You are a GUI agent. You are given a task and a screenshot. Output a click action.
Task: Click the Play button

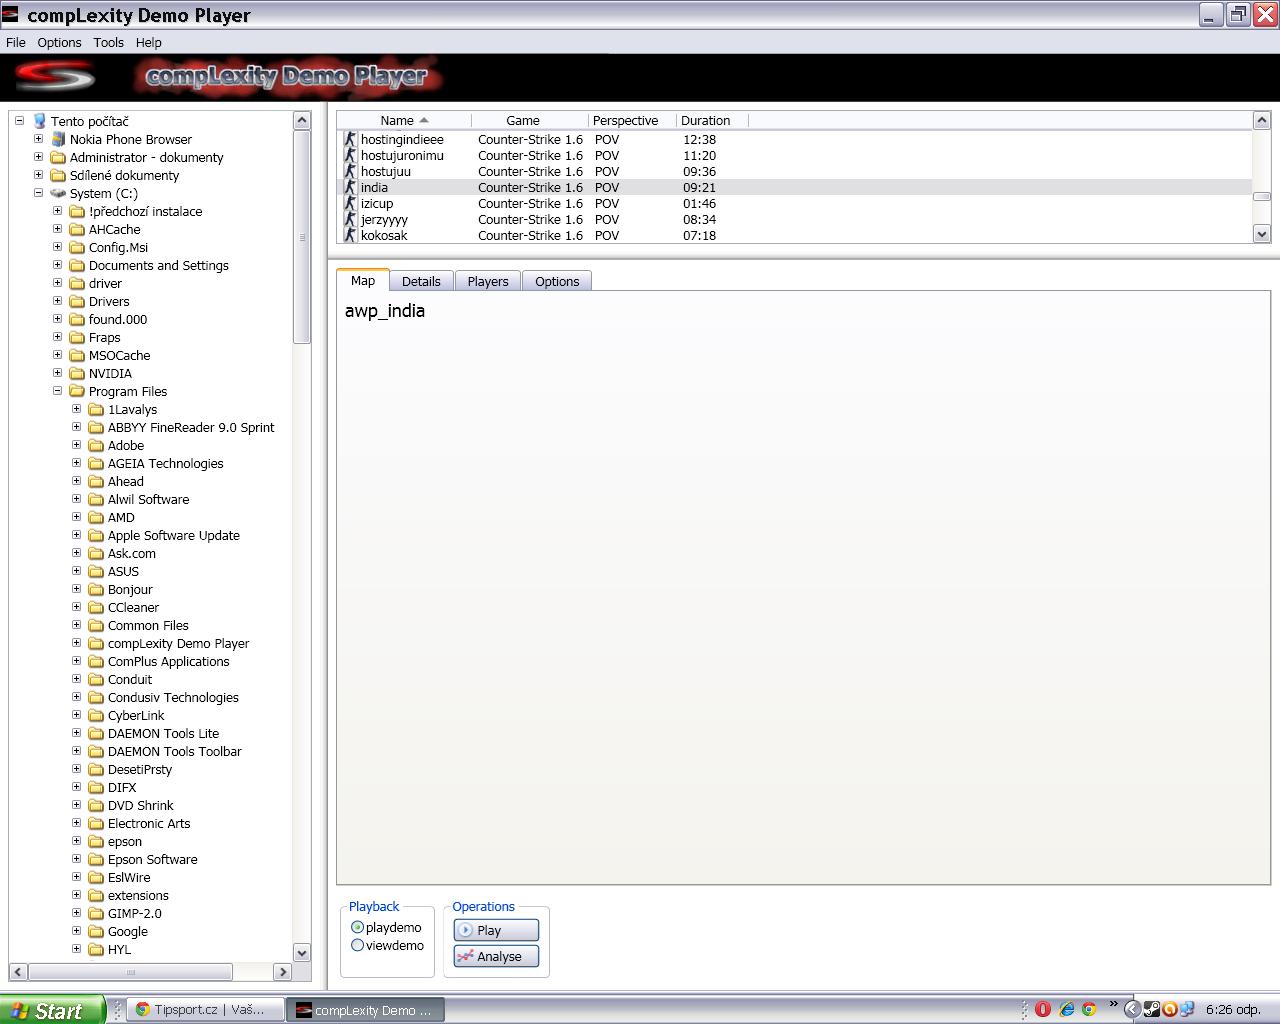coord(496,930)
